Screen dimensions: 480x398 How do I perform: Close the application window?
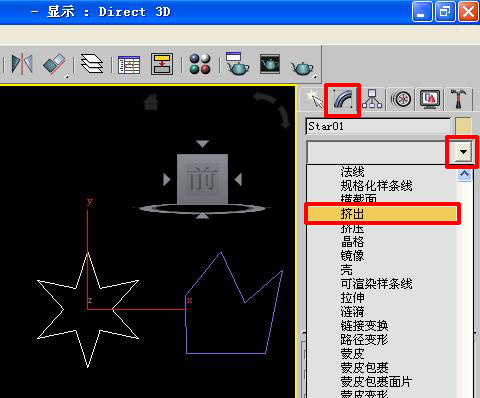[x=468, y=12]
